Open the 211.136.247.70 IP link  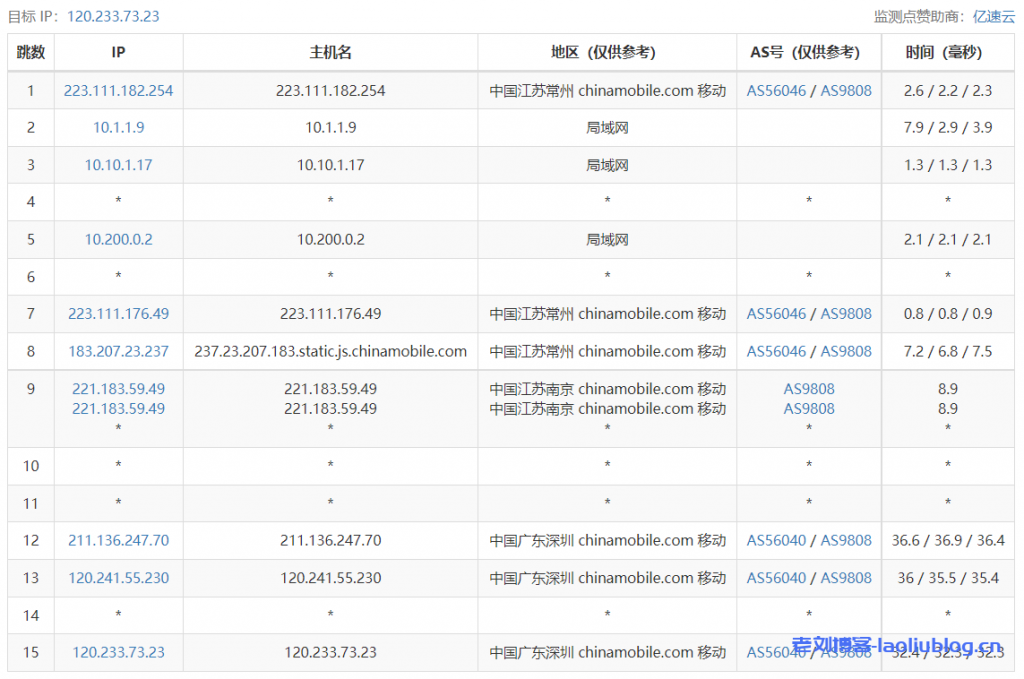coord(118,540)
